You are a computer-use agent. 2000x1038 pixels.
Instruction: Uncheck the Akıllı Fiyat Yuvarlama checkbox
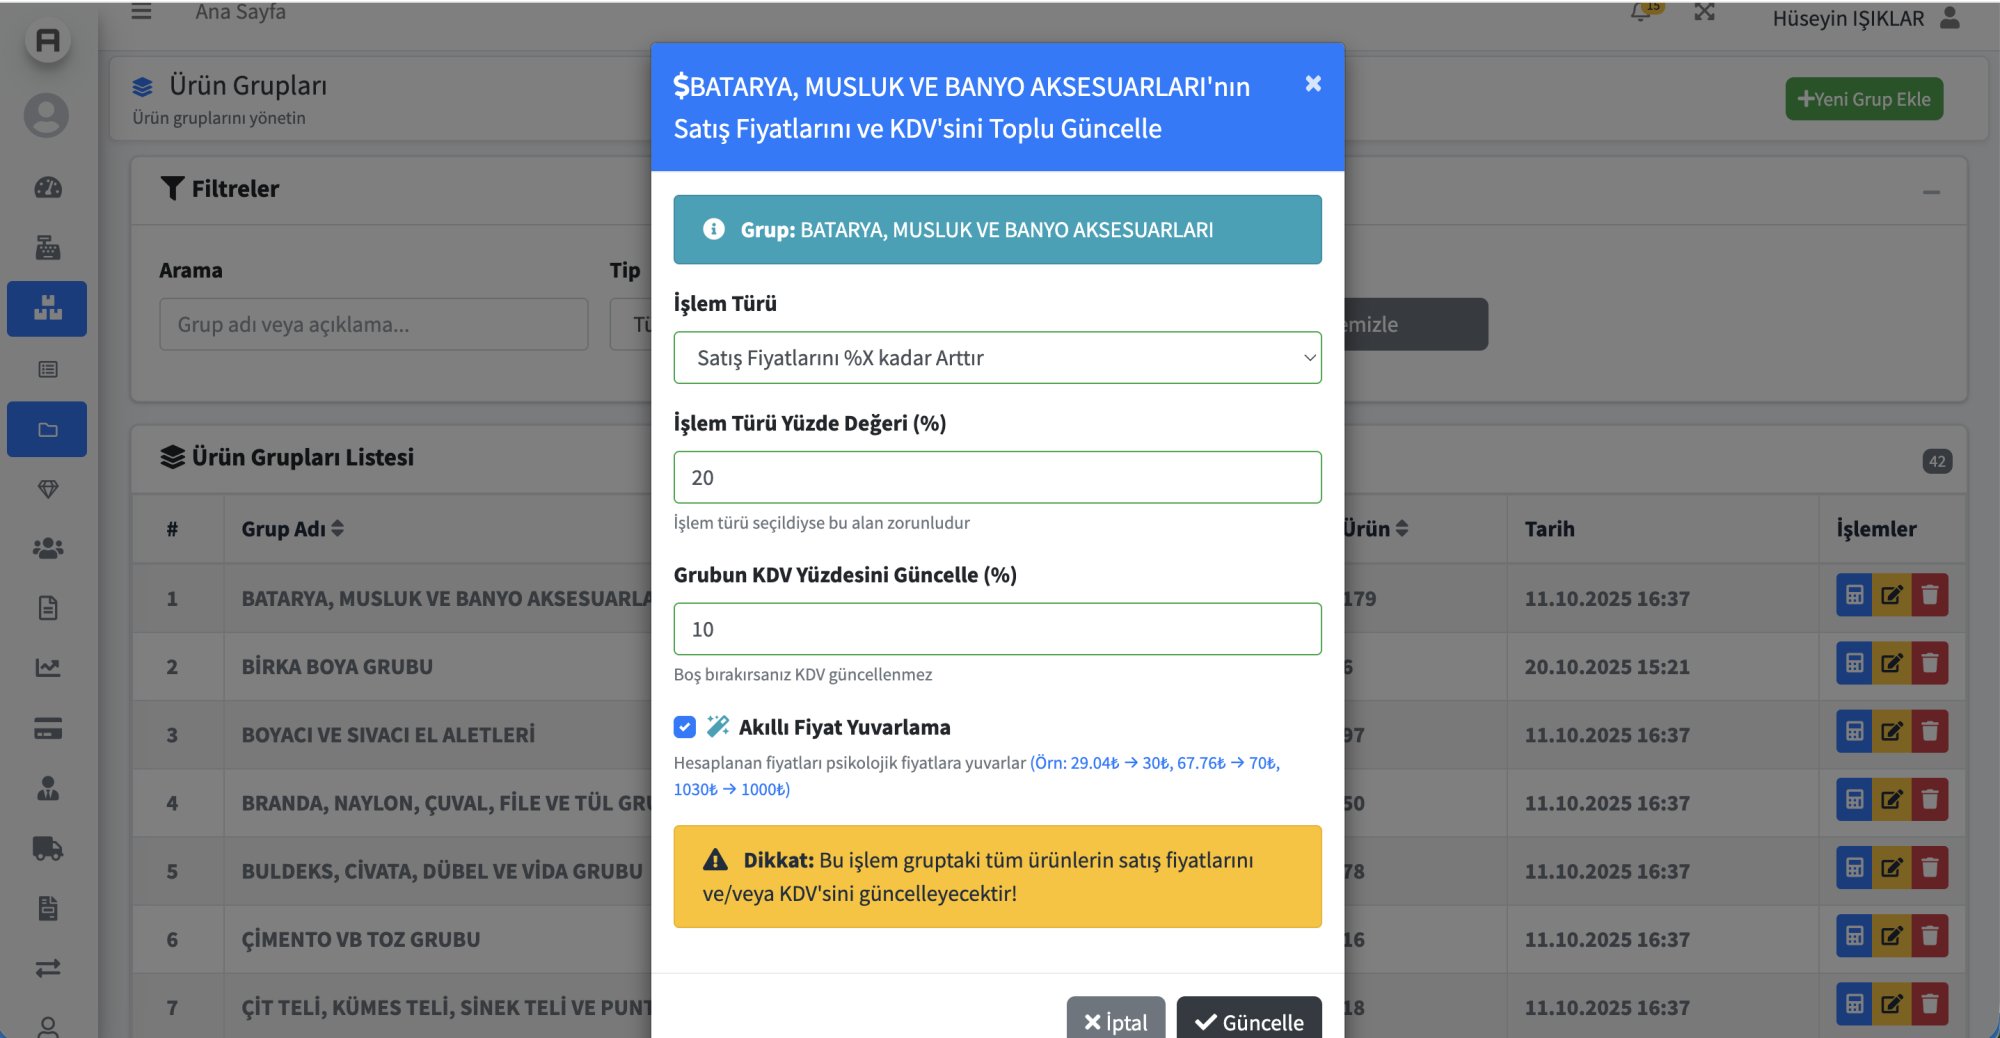click(684, 727)
